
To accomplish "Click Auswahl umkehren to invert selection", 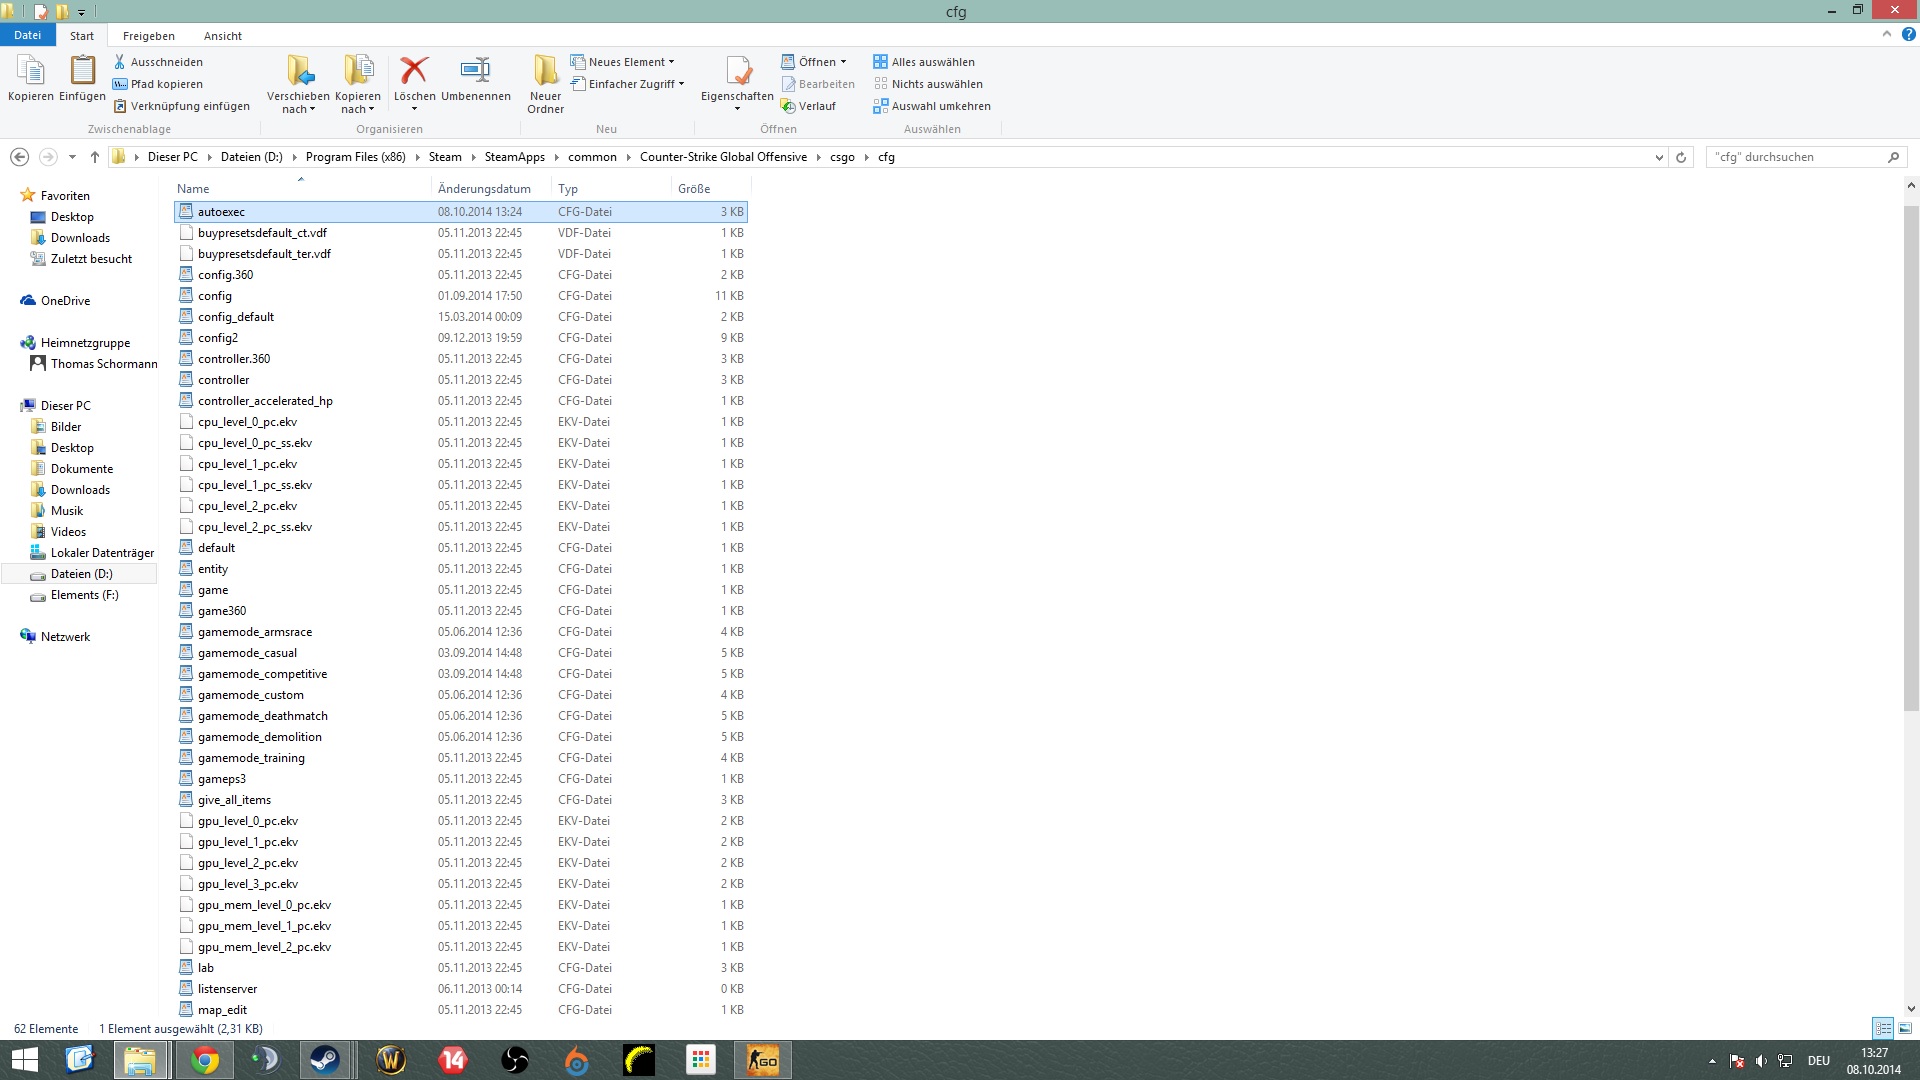I will [940, 106].
